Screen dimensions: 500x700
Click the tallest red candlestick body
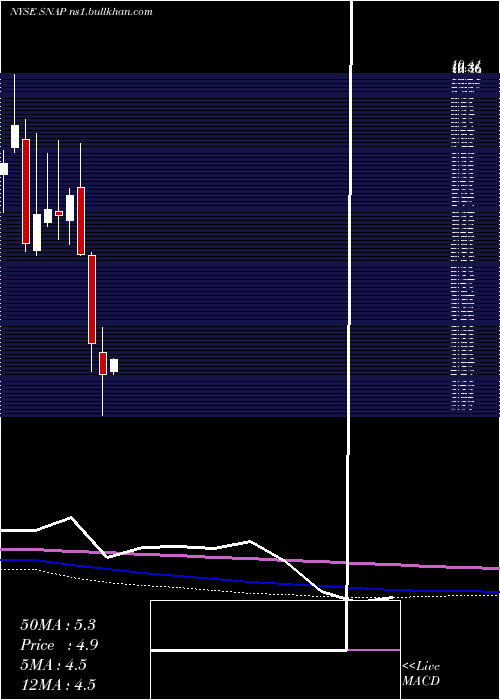[x=26, y=192]
